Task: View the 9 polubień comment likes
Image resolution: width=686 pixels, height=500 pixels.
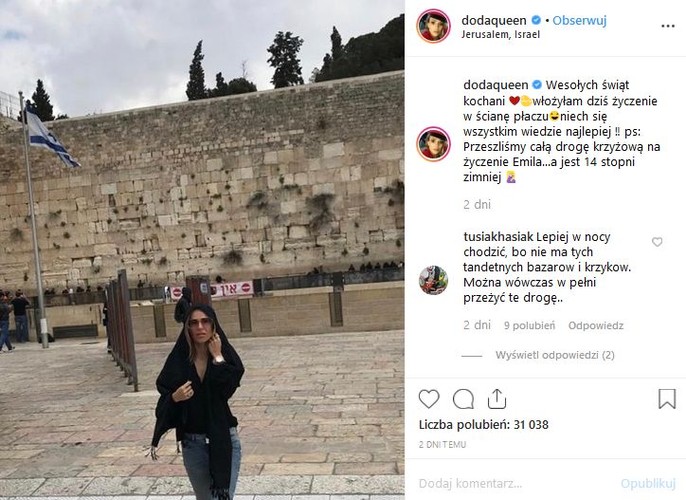Action: [x=529, y=325]
